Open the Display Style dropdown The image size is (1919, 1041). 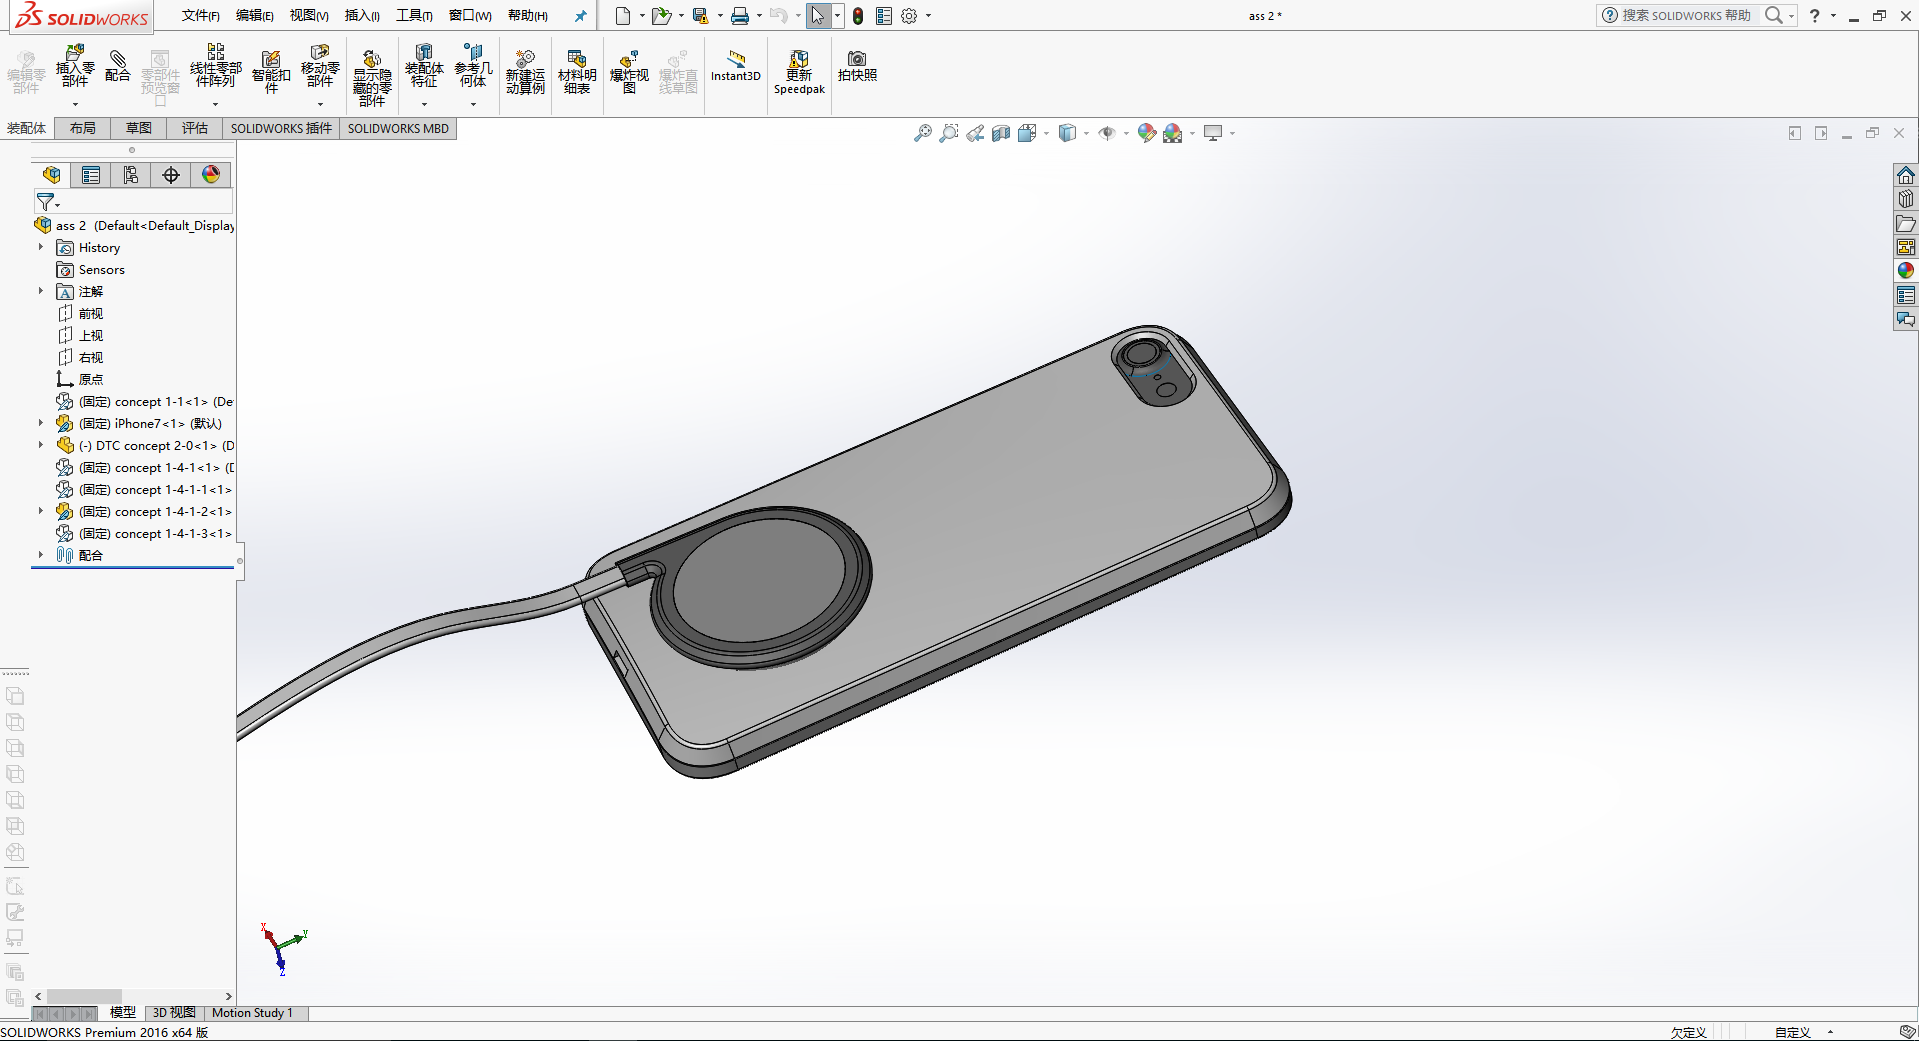click(1085, 133)
